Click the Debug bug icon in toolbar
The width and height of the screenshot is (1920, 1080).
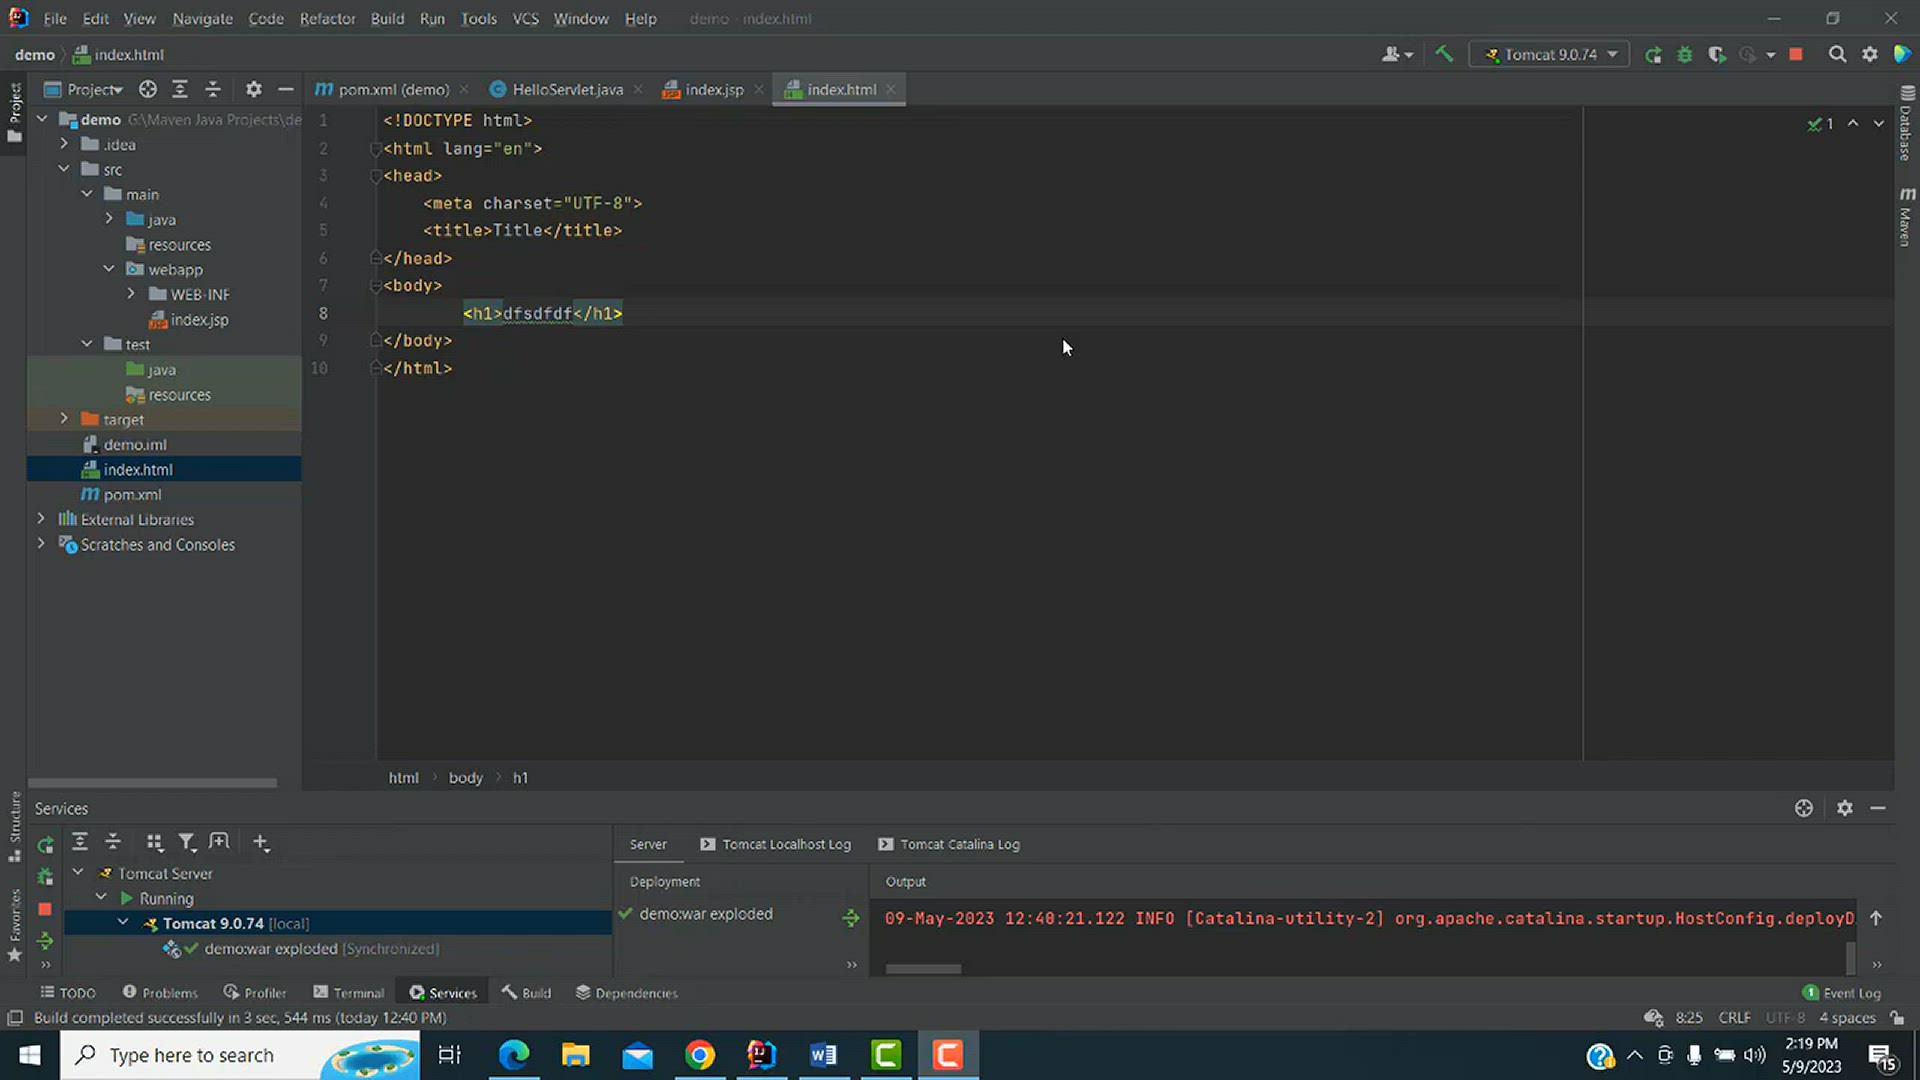tap(1685, 55)
